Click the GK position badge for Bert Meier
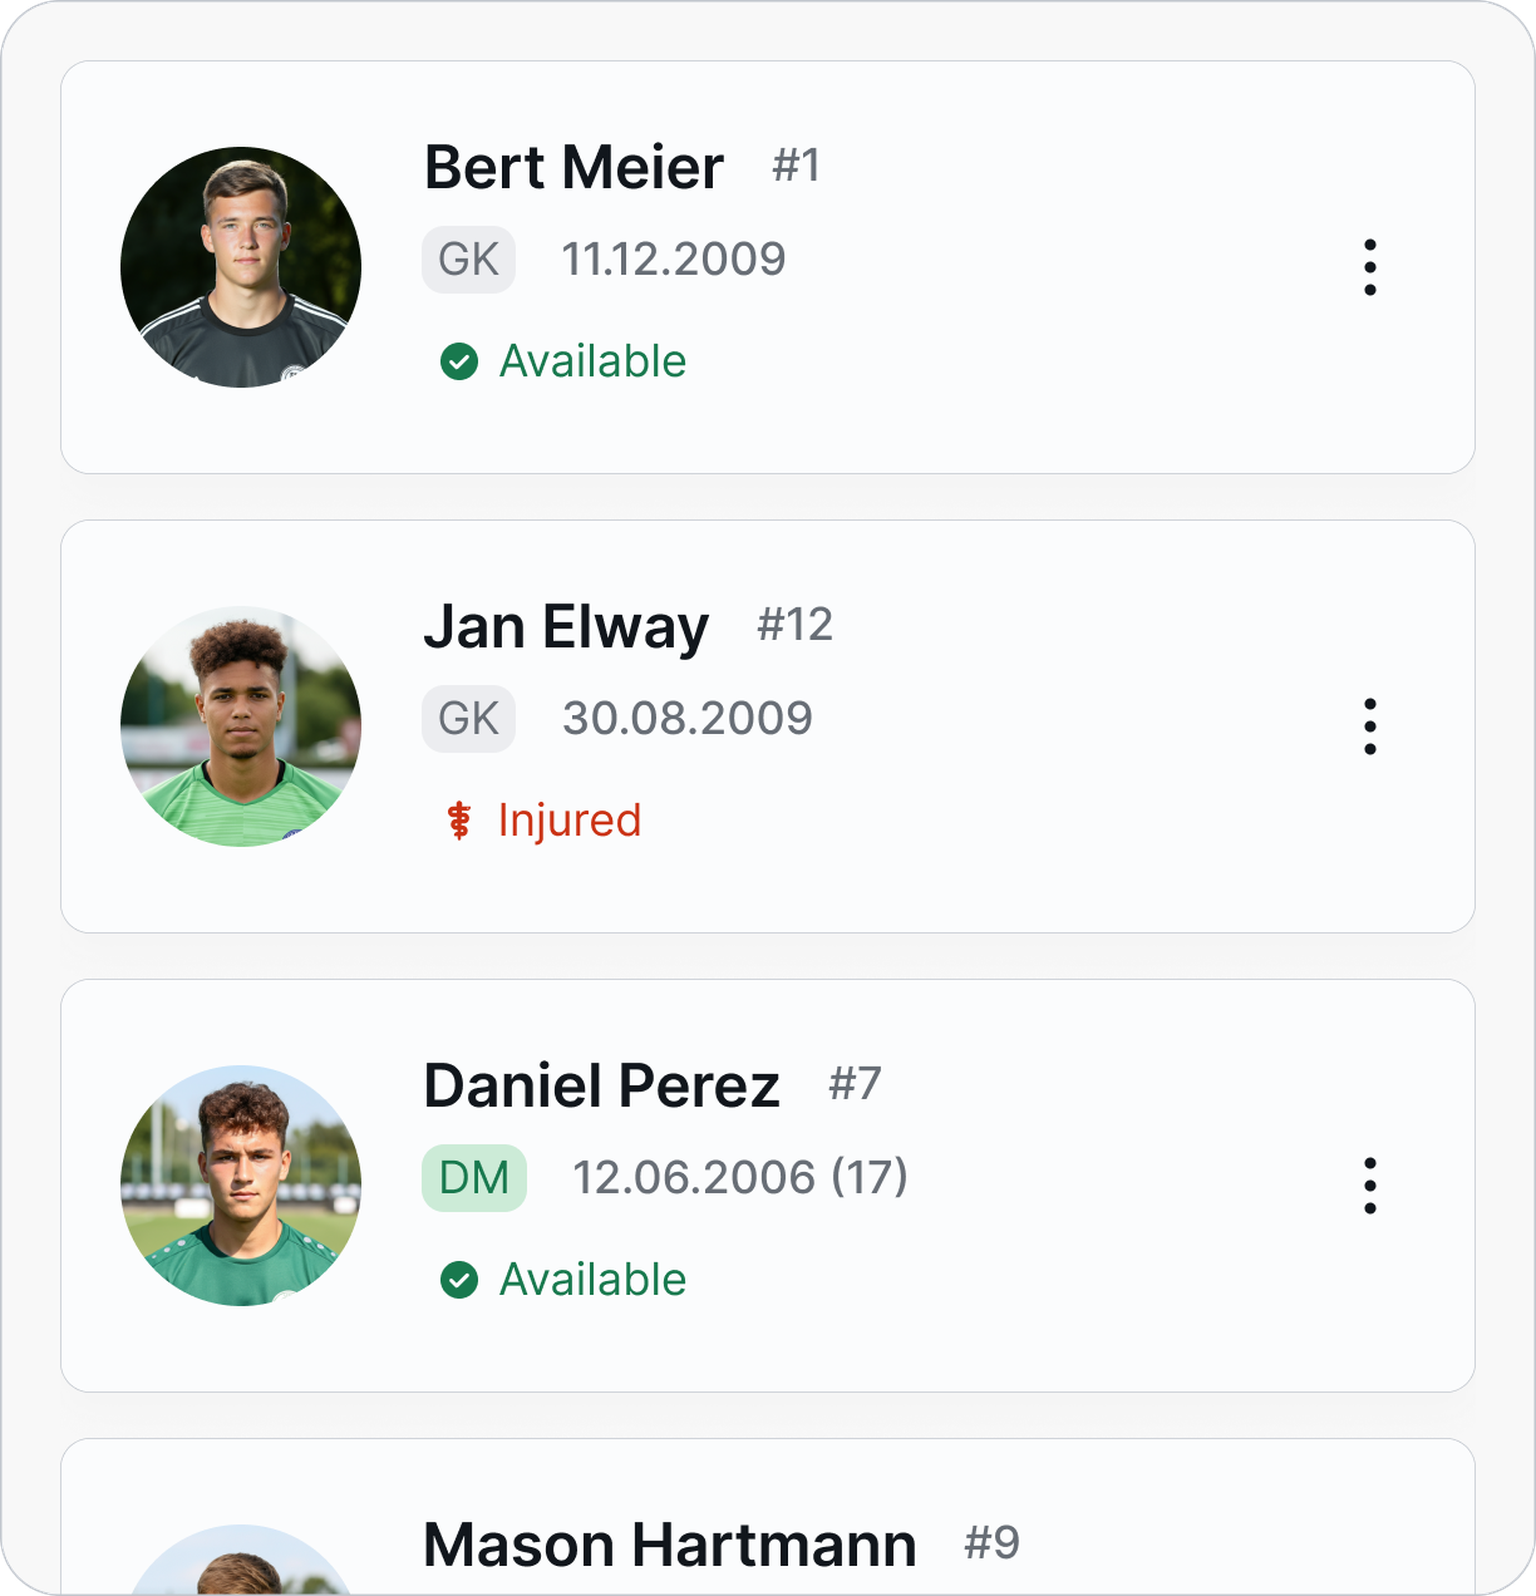The image size is (1536, 1596). 468,260
